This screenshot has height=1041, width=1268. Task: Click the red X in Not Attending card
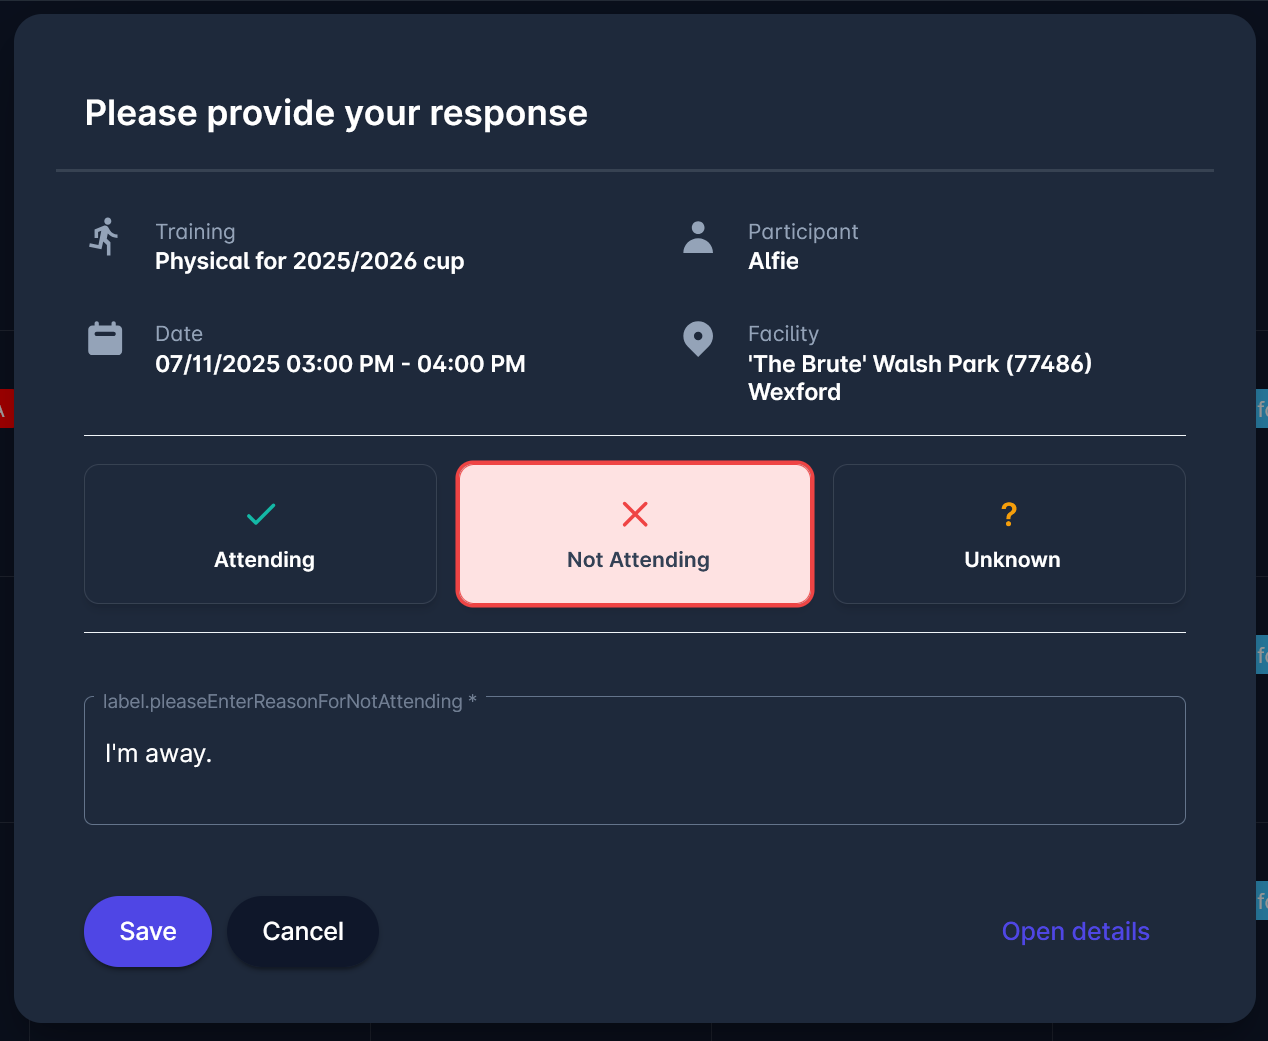click(635, 514)
